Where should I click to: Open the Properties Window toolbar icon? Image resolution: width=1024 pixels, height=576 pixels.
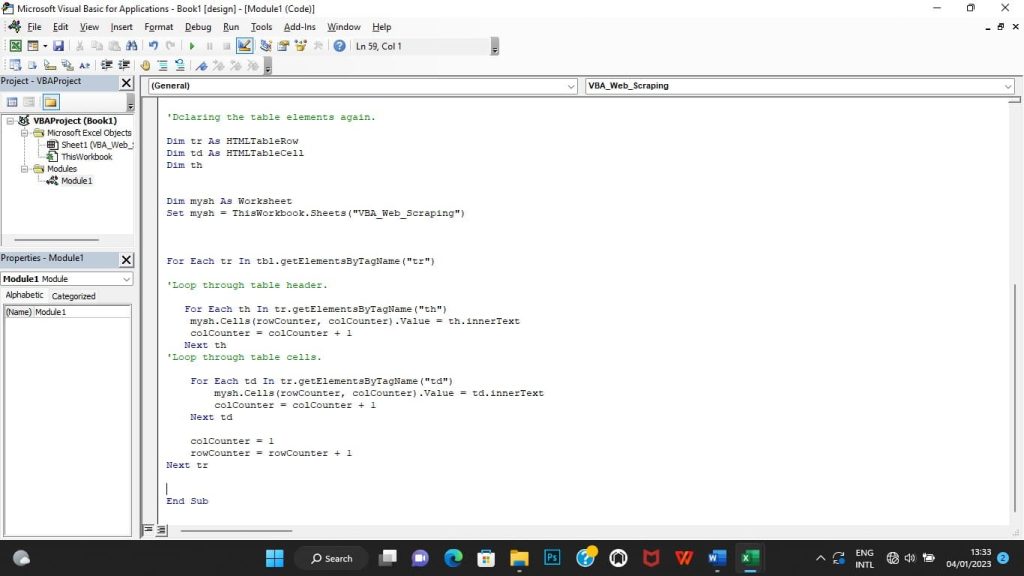pos(283,46)
